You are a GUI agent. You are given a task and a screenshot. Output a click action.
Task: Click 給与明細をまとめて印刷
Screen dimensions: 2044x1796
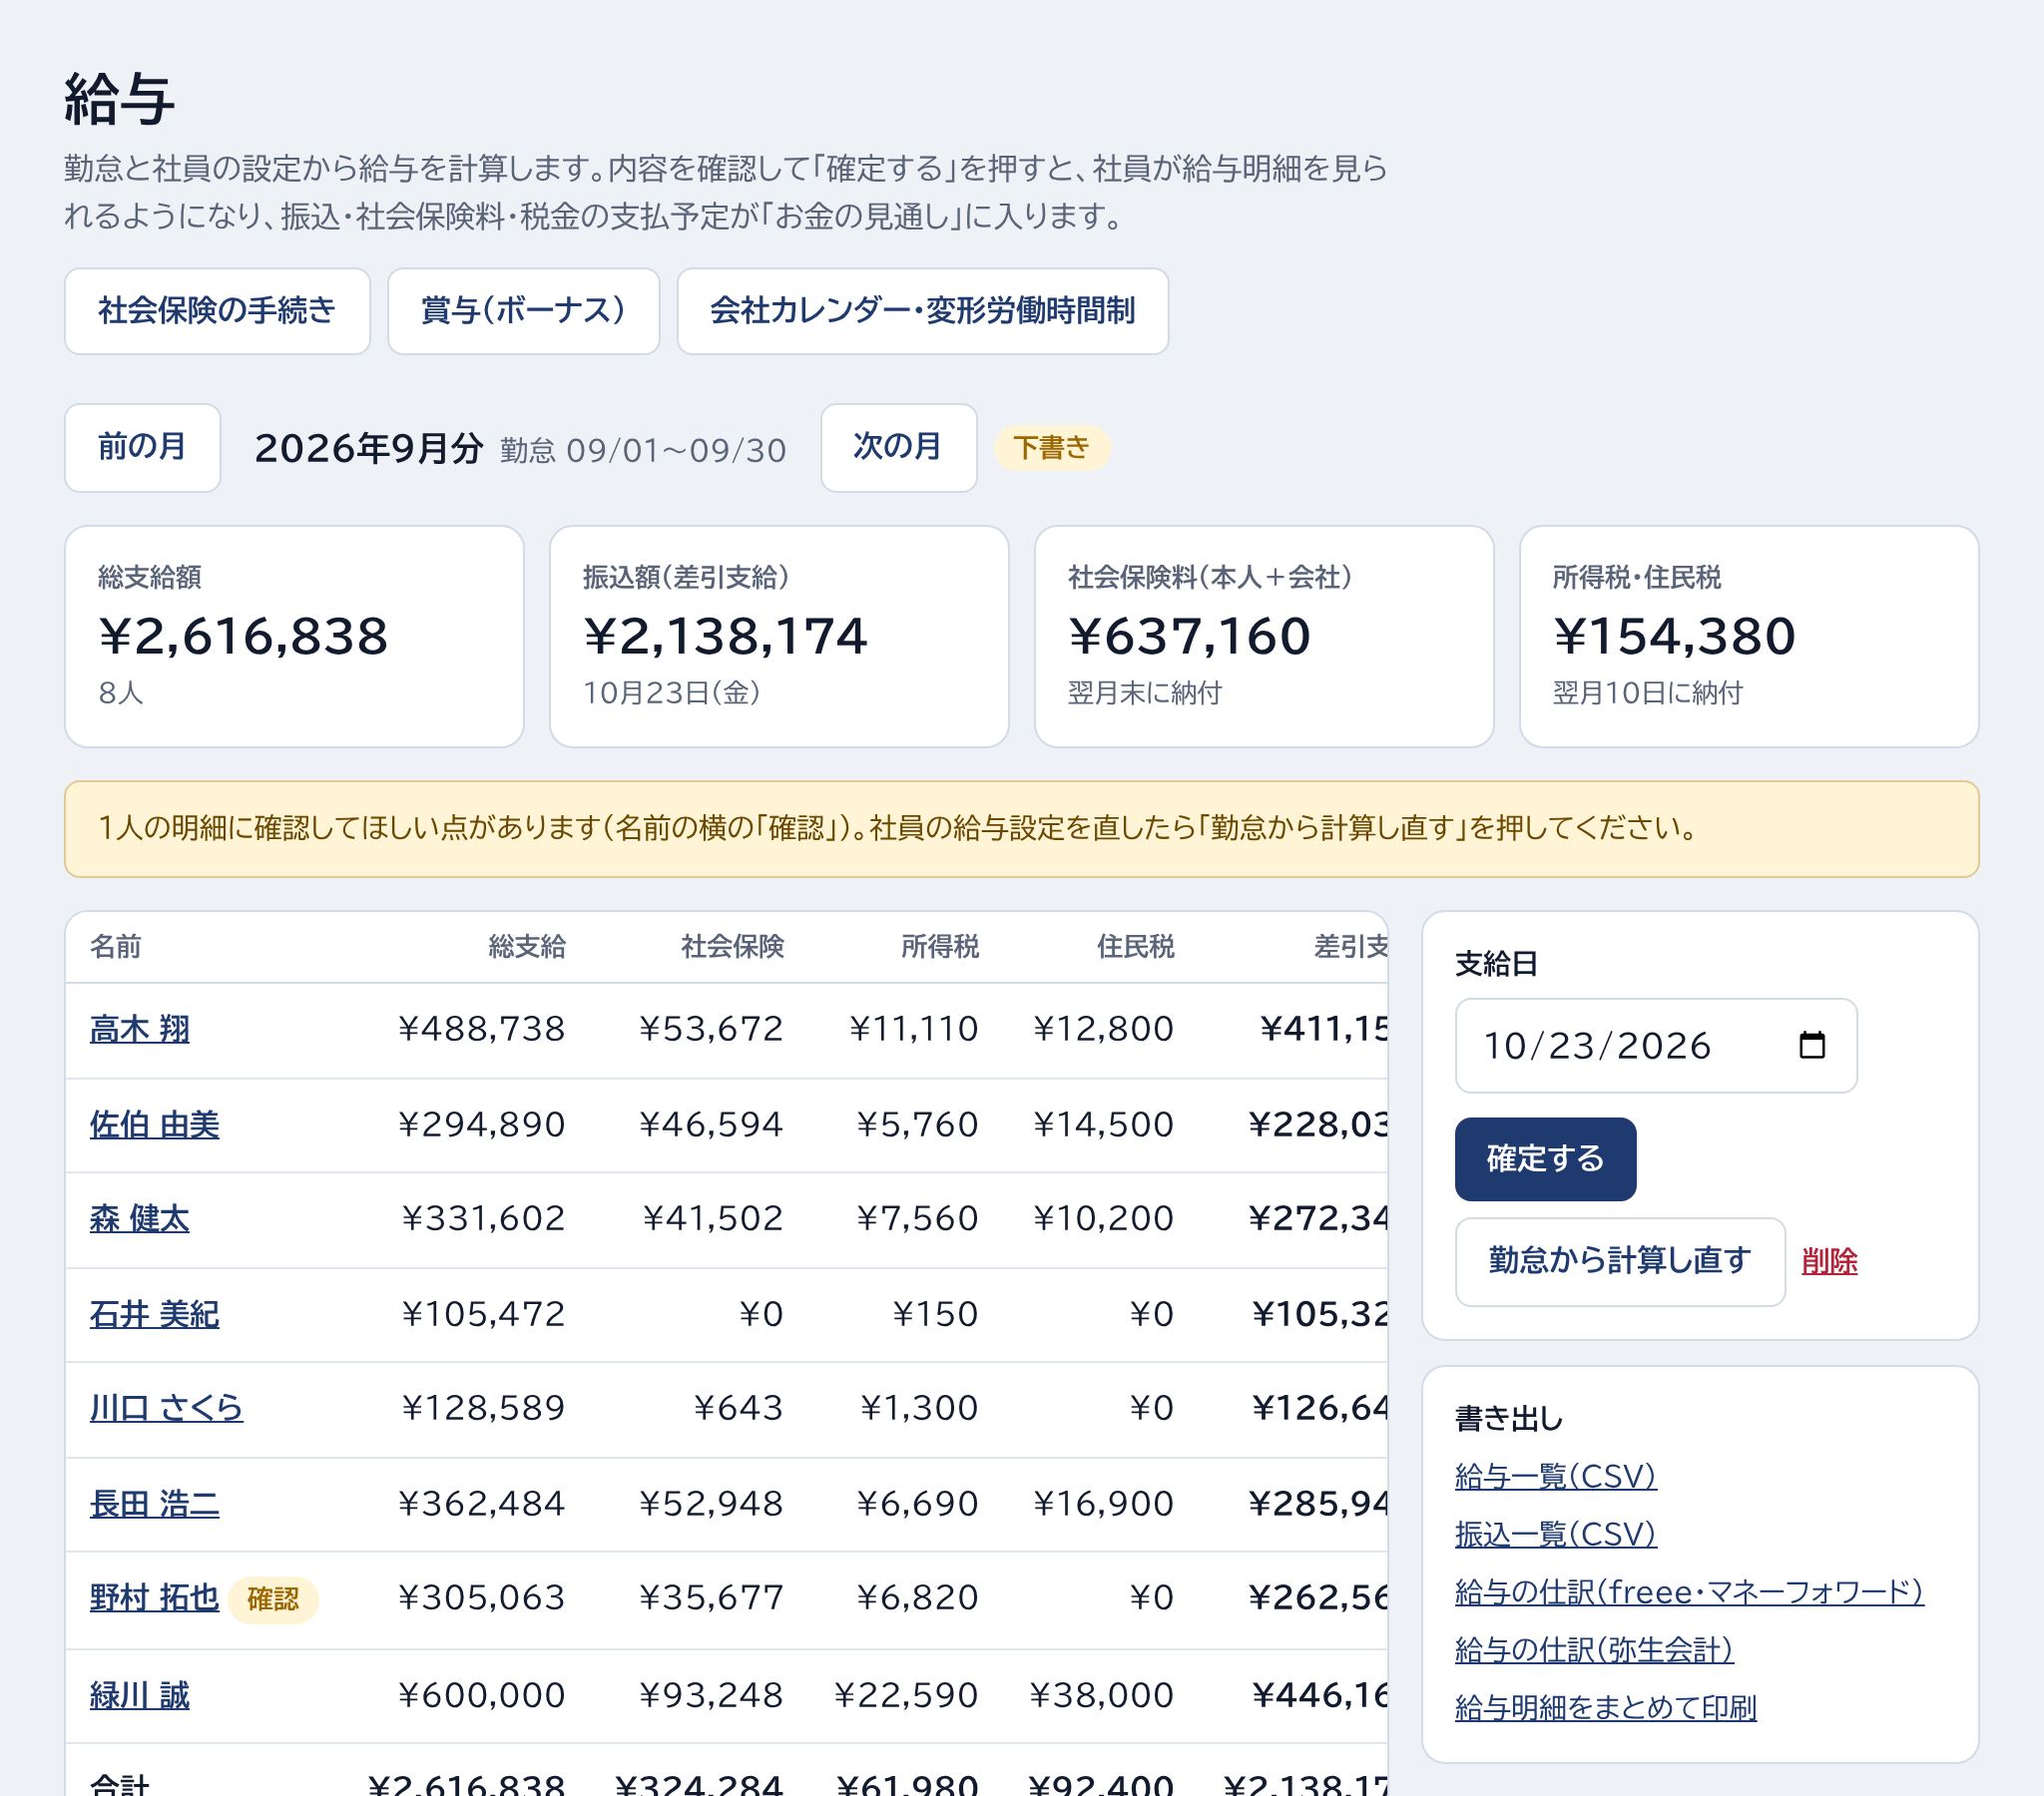click(1605, 1708)
